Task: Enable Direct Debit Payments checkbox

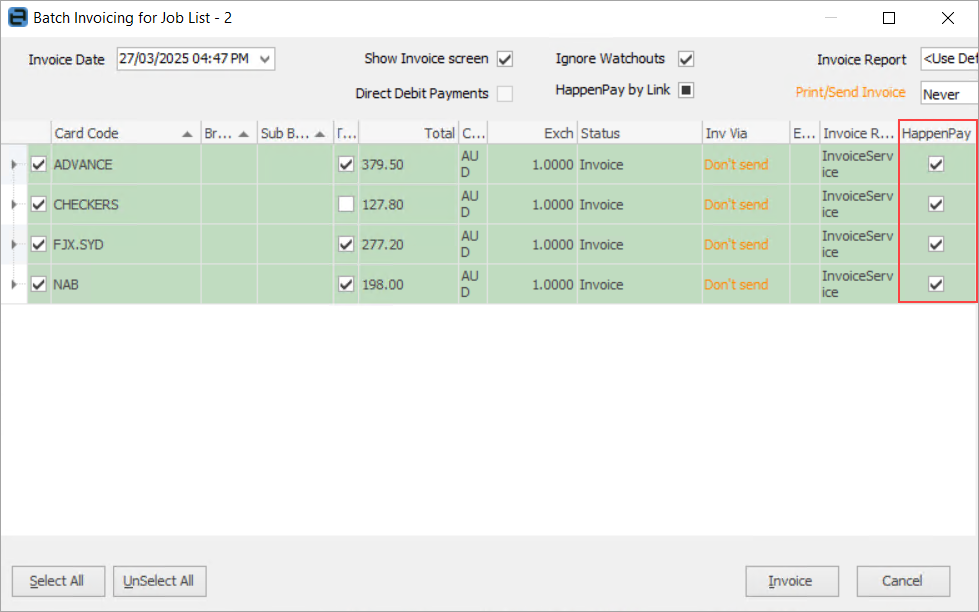Action: pos(505,94)
